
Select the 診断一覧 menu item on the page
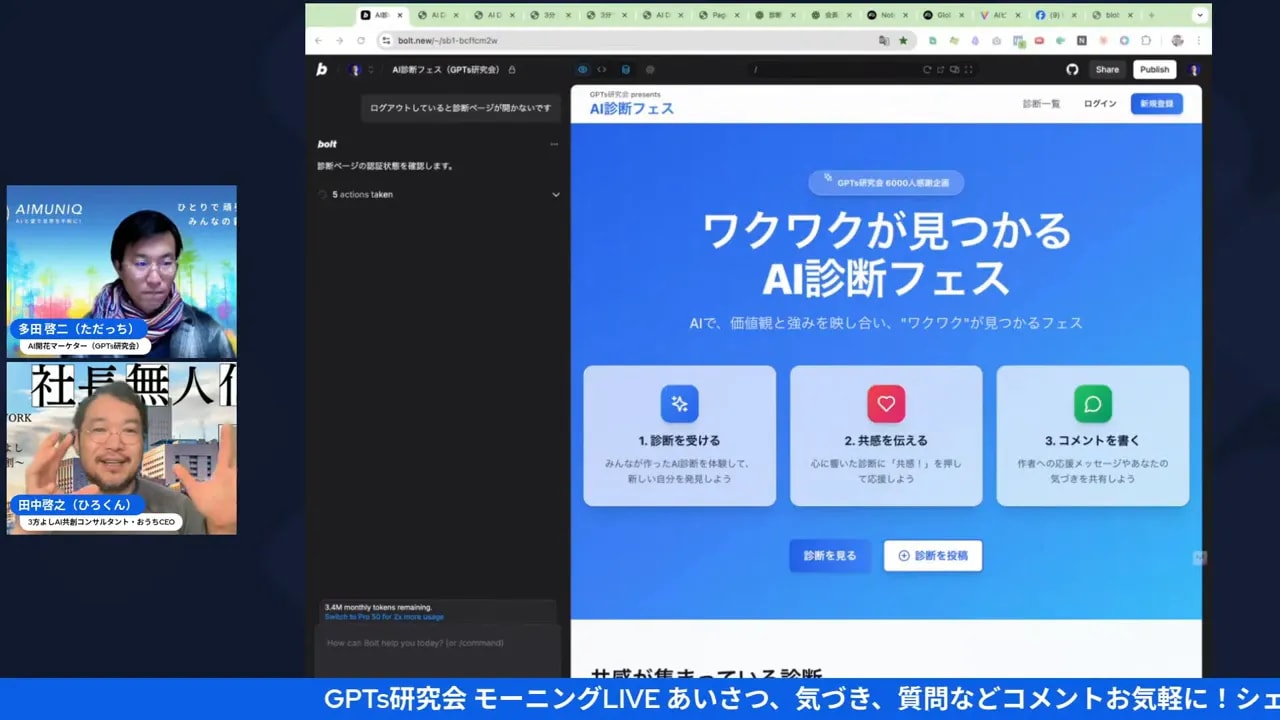pos(1040,103)
